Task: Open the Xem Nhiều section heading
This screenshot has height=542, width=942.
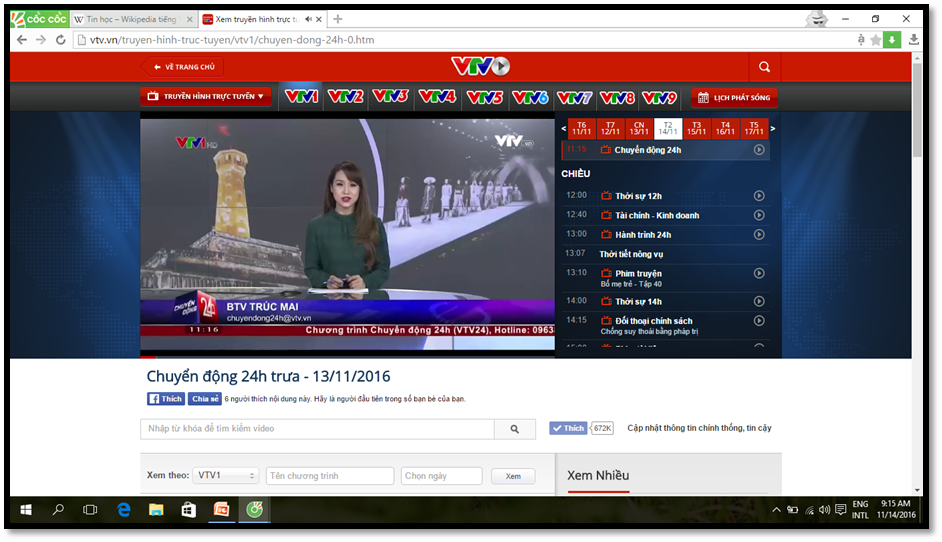Action: [598, 475]
